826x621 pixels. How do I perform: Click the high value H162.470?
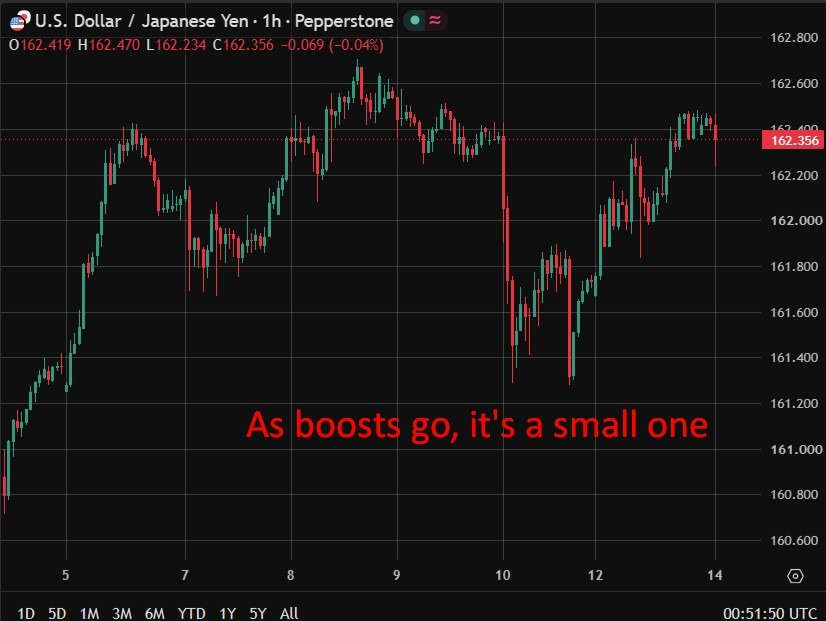pyautogui.click(x=109, y=45)
